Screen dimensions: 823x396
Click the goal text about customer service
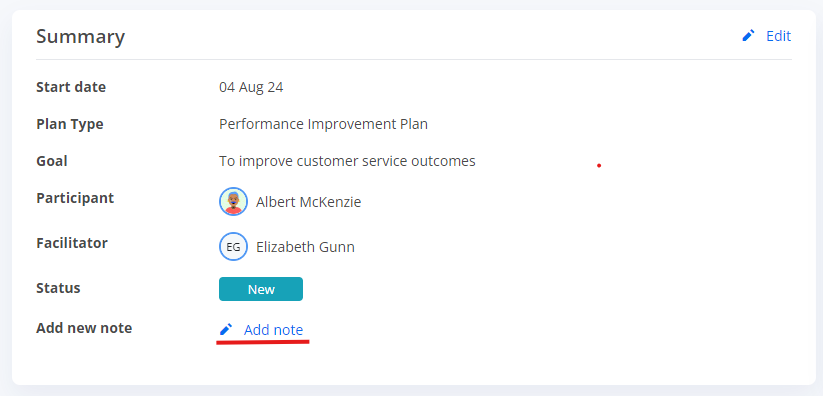(x=347, y=161)
